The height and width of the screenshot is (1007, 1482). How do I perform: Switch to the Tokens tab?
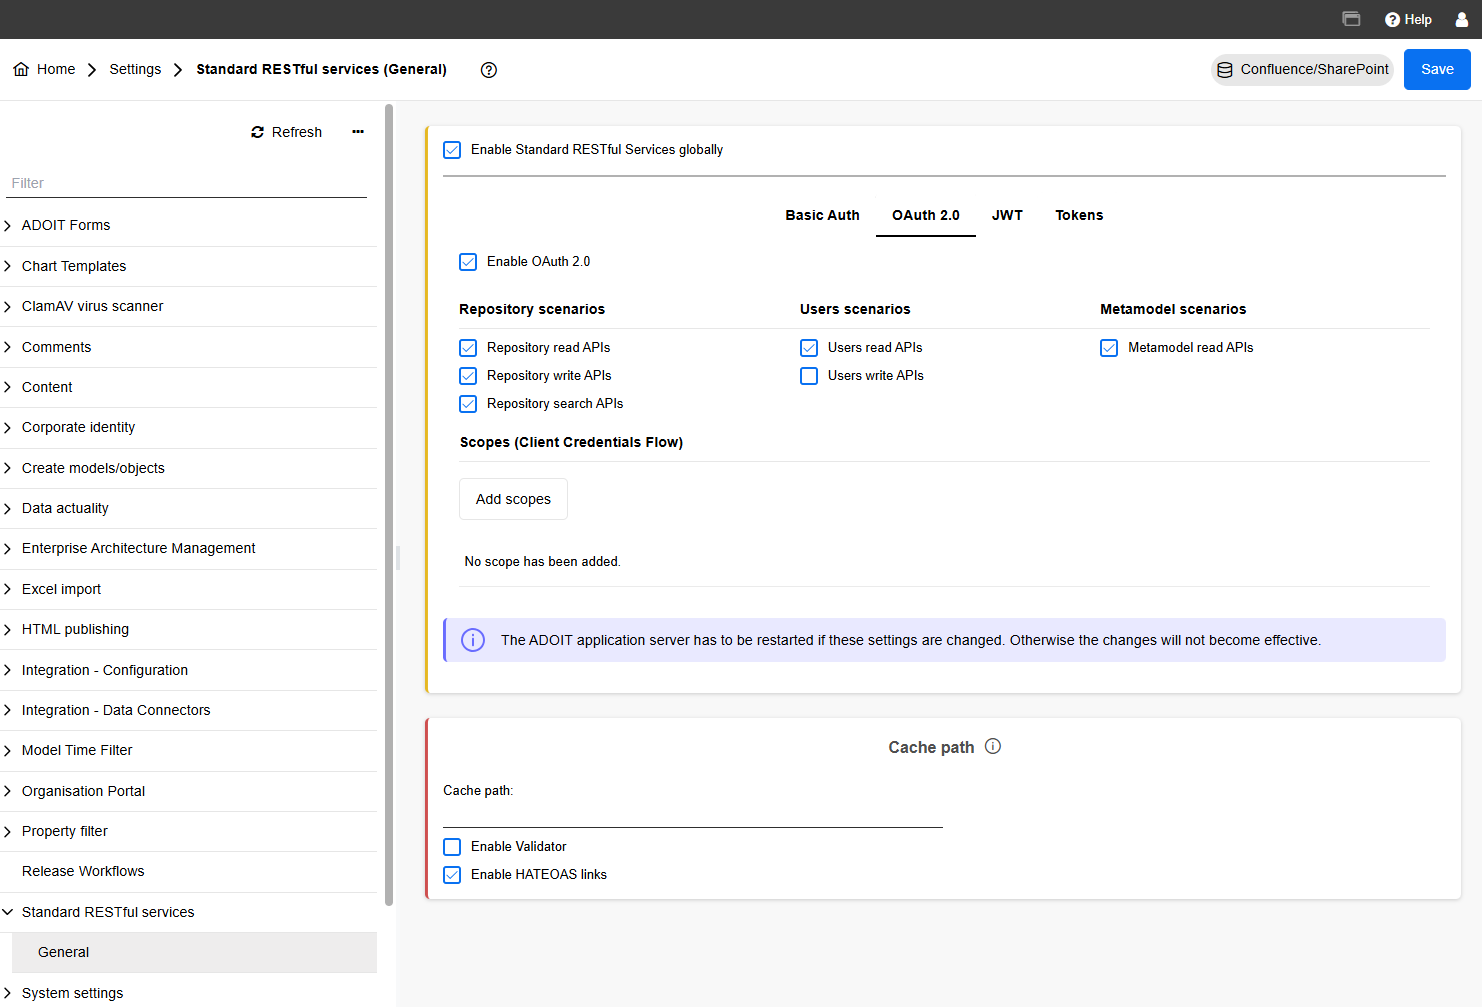coord(1079,215)
